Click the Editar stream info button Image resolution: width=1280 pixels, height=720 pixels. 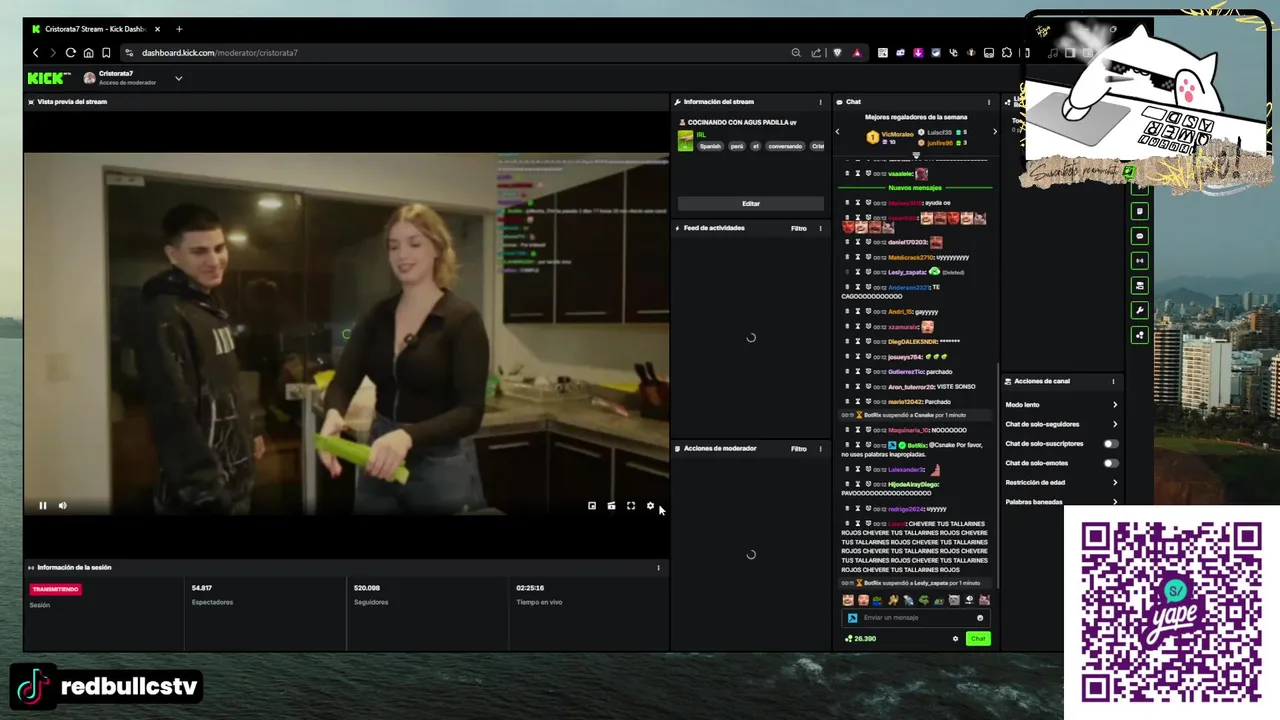point(751,204)
